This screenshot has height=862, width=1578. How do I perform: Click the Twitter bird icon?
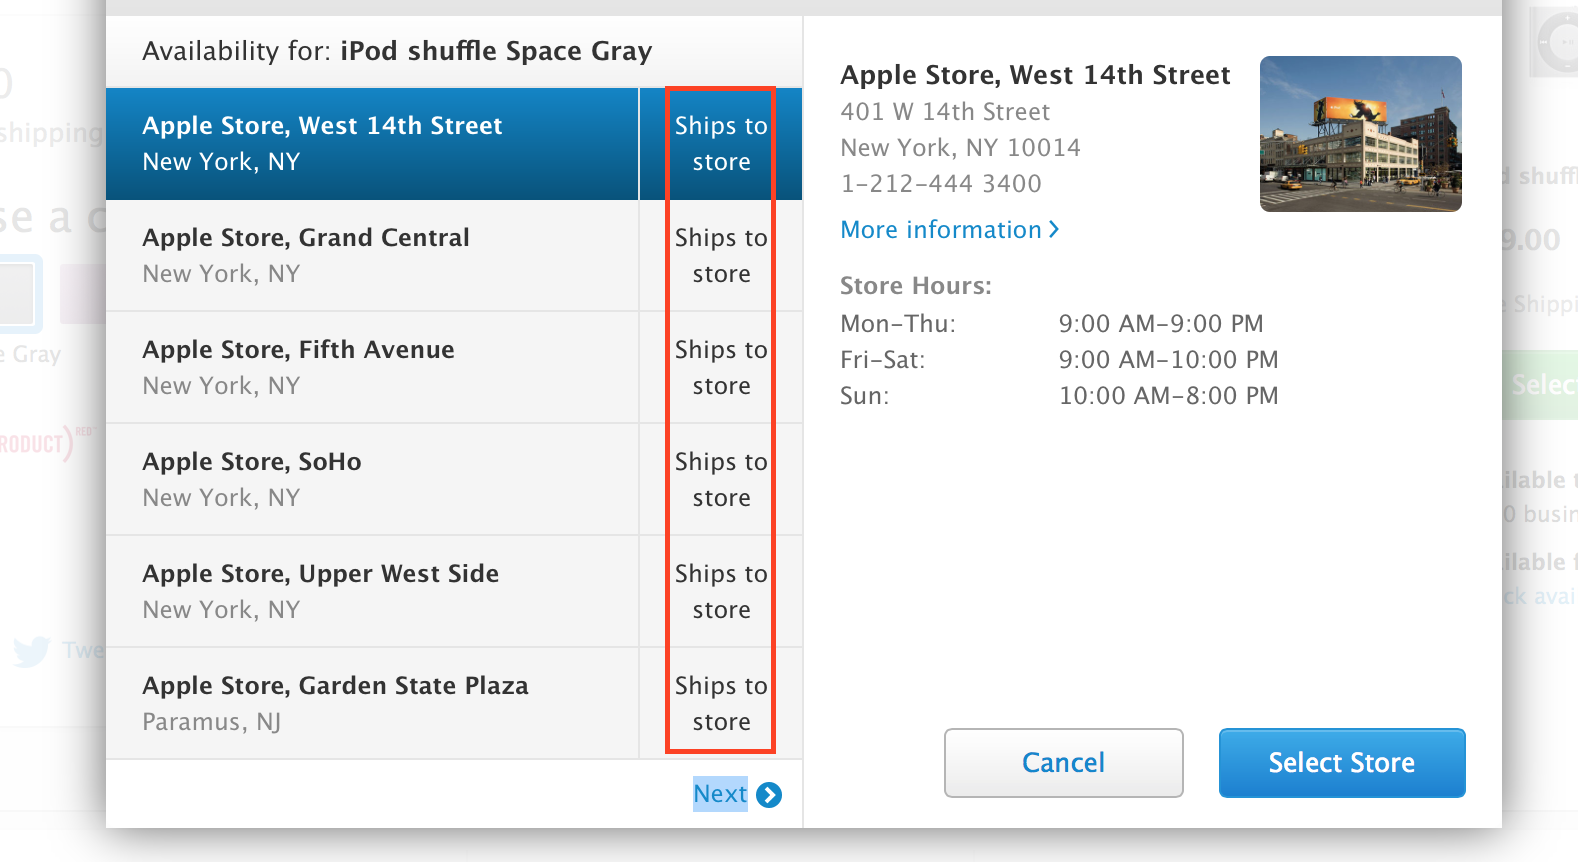click(32, 650)
